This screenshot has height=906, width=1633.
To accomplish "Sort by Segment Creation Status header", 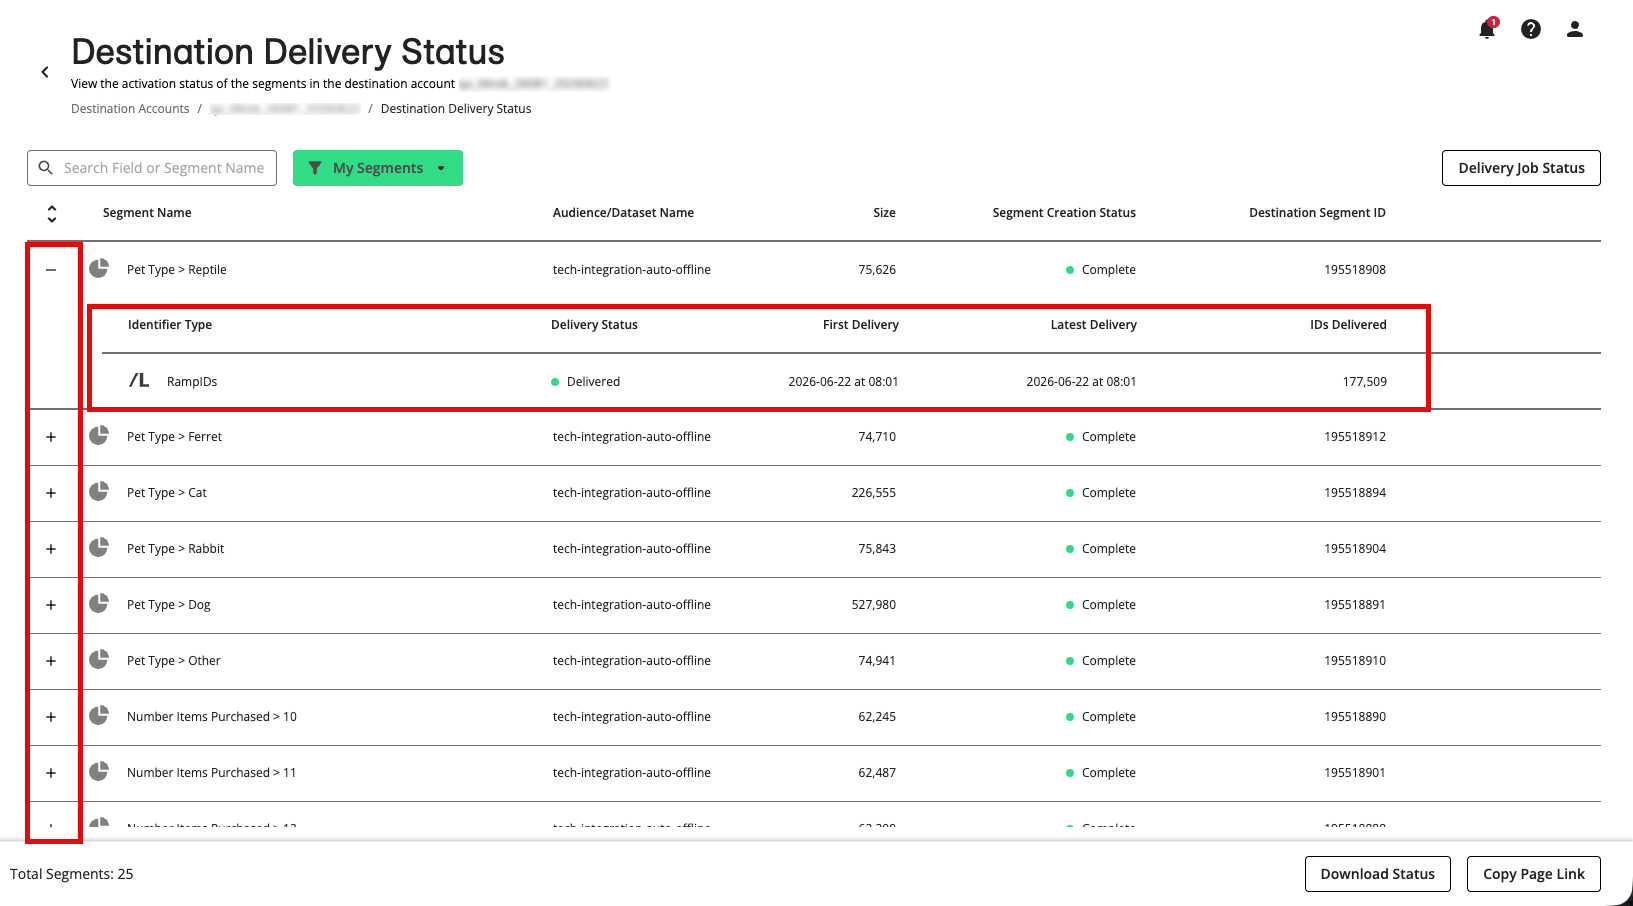I will tap(1064, 213).
